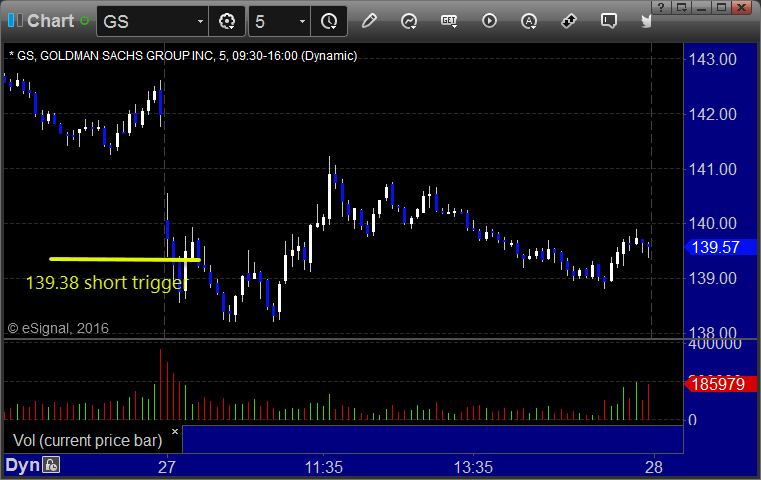Image resolution: width=761 pixels, height=480 pixels.
Task: Click the question mark help button
Action: coord(661,7)
